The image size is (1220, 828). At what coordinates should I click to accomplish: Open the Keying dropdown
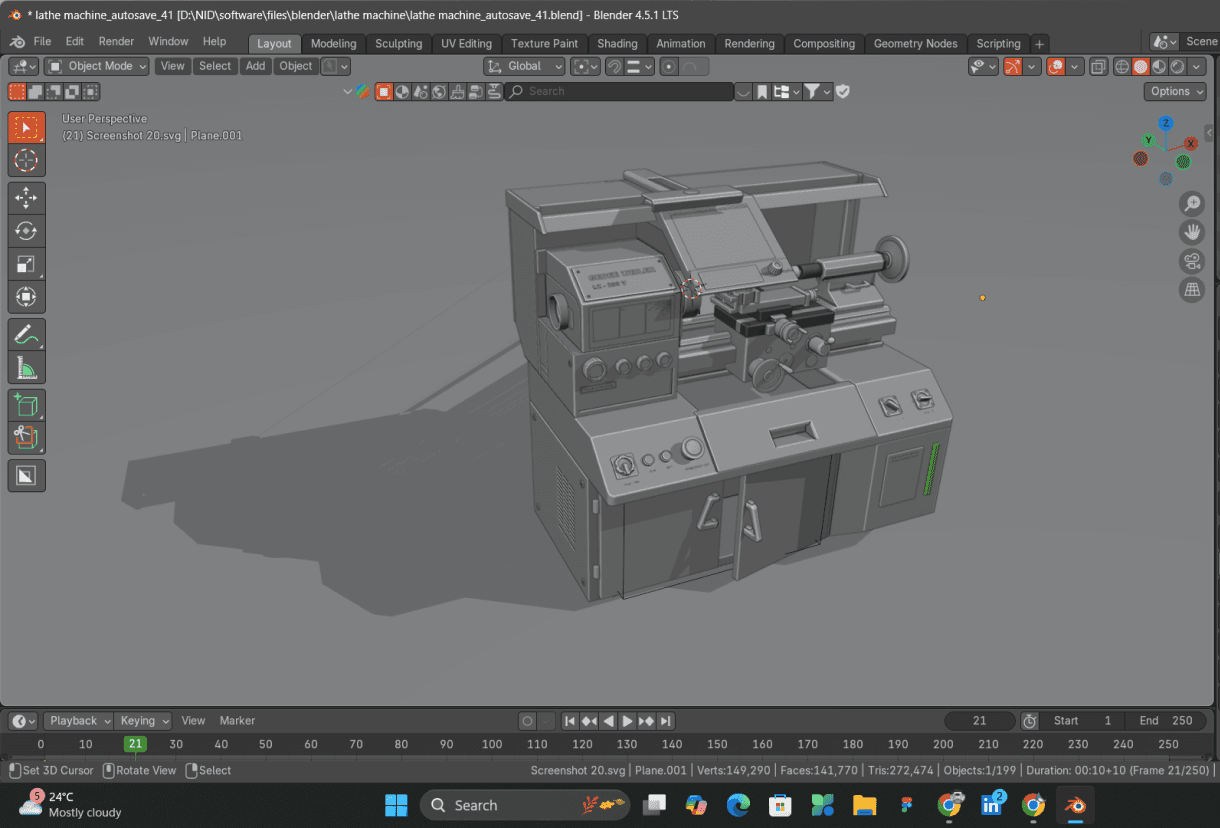(x=143, y=721)
